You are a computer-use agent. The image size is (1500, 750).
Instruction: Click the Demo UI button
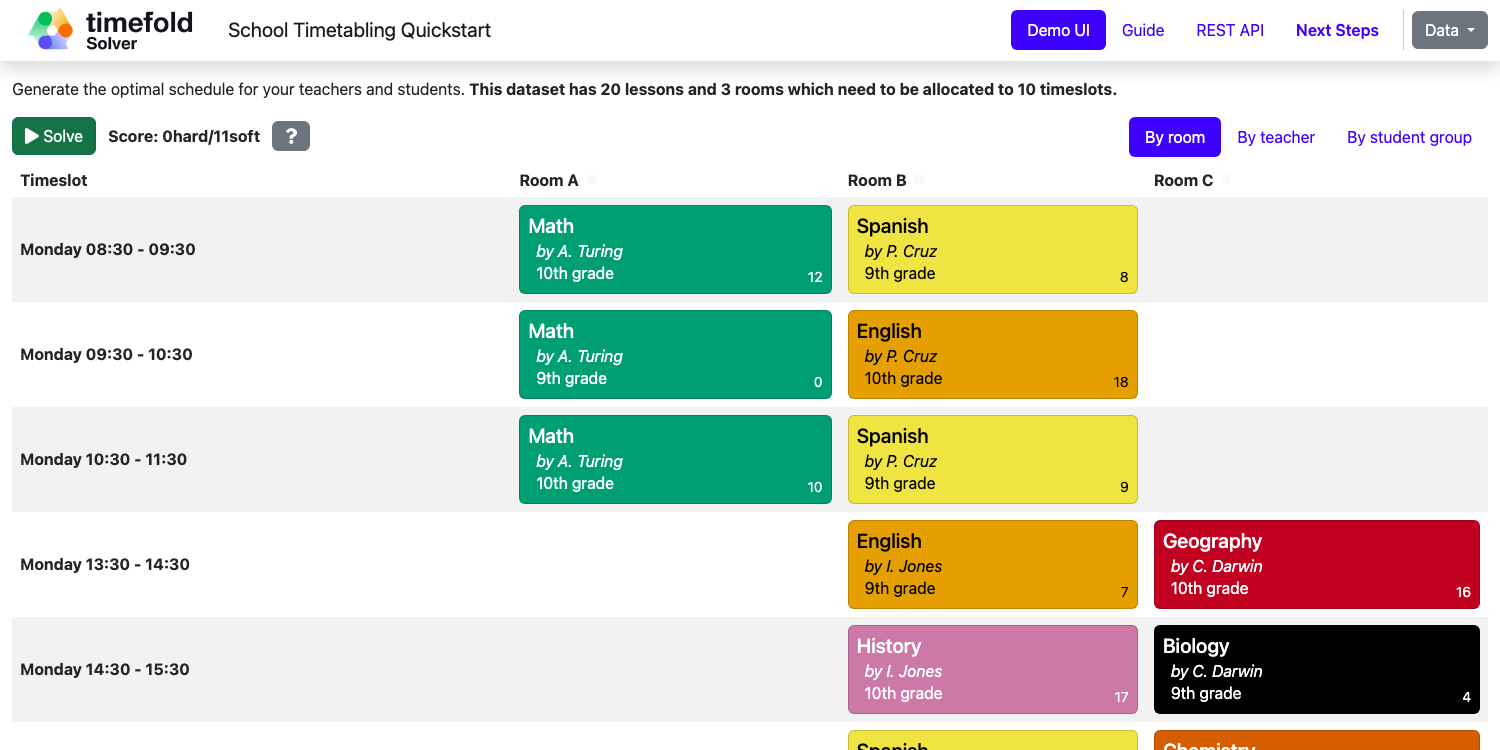tap(1057, 30)
